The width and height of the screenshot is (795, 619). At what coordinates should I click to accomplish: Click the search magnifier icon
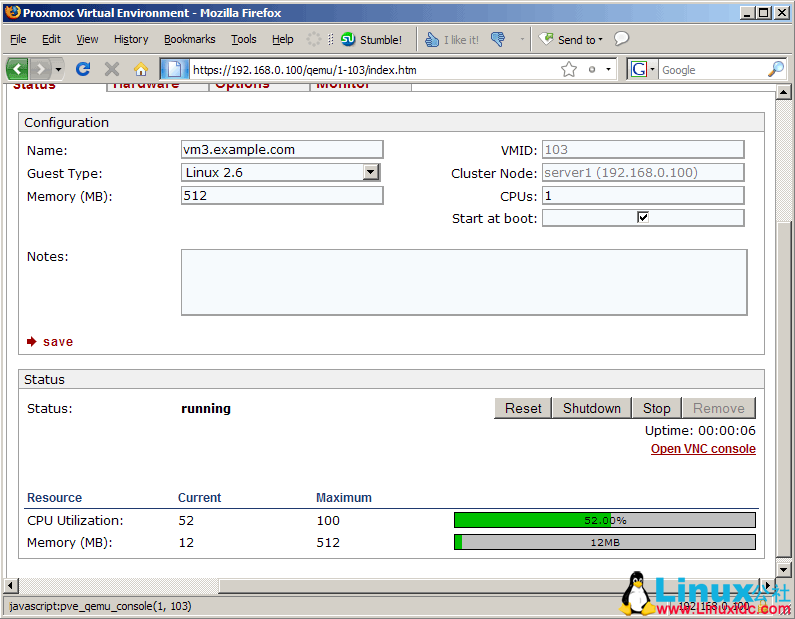click(775, 69)
